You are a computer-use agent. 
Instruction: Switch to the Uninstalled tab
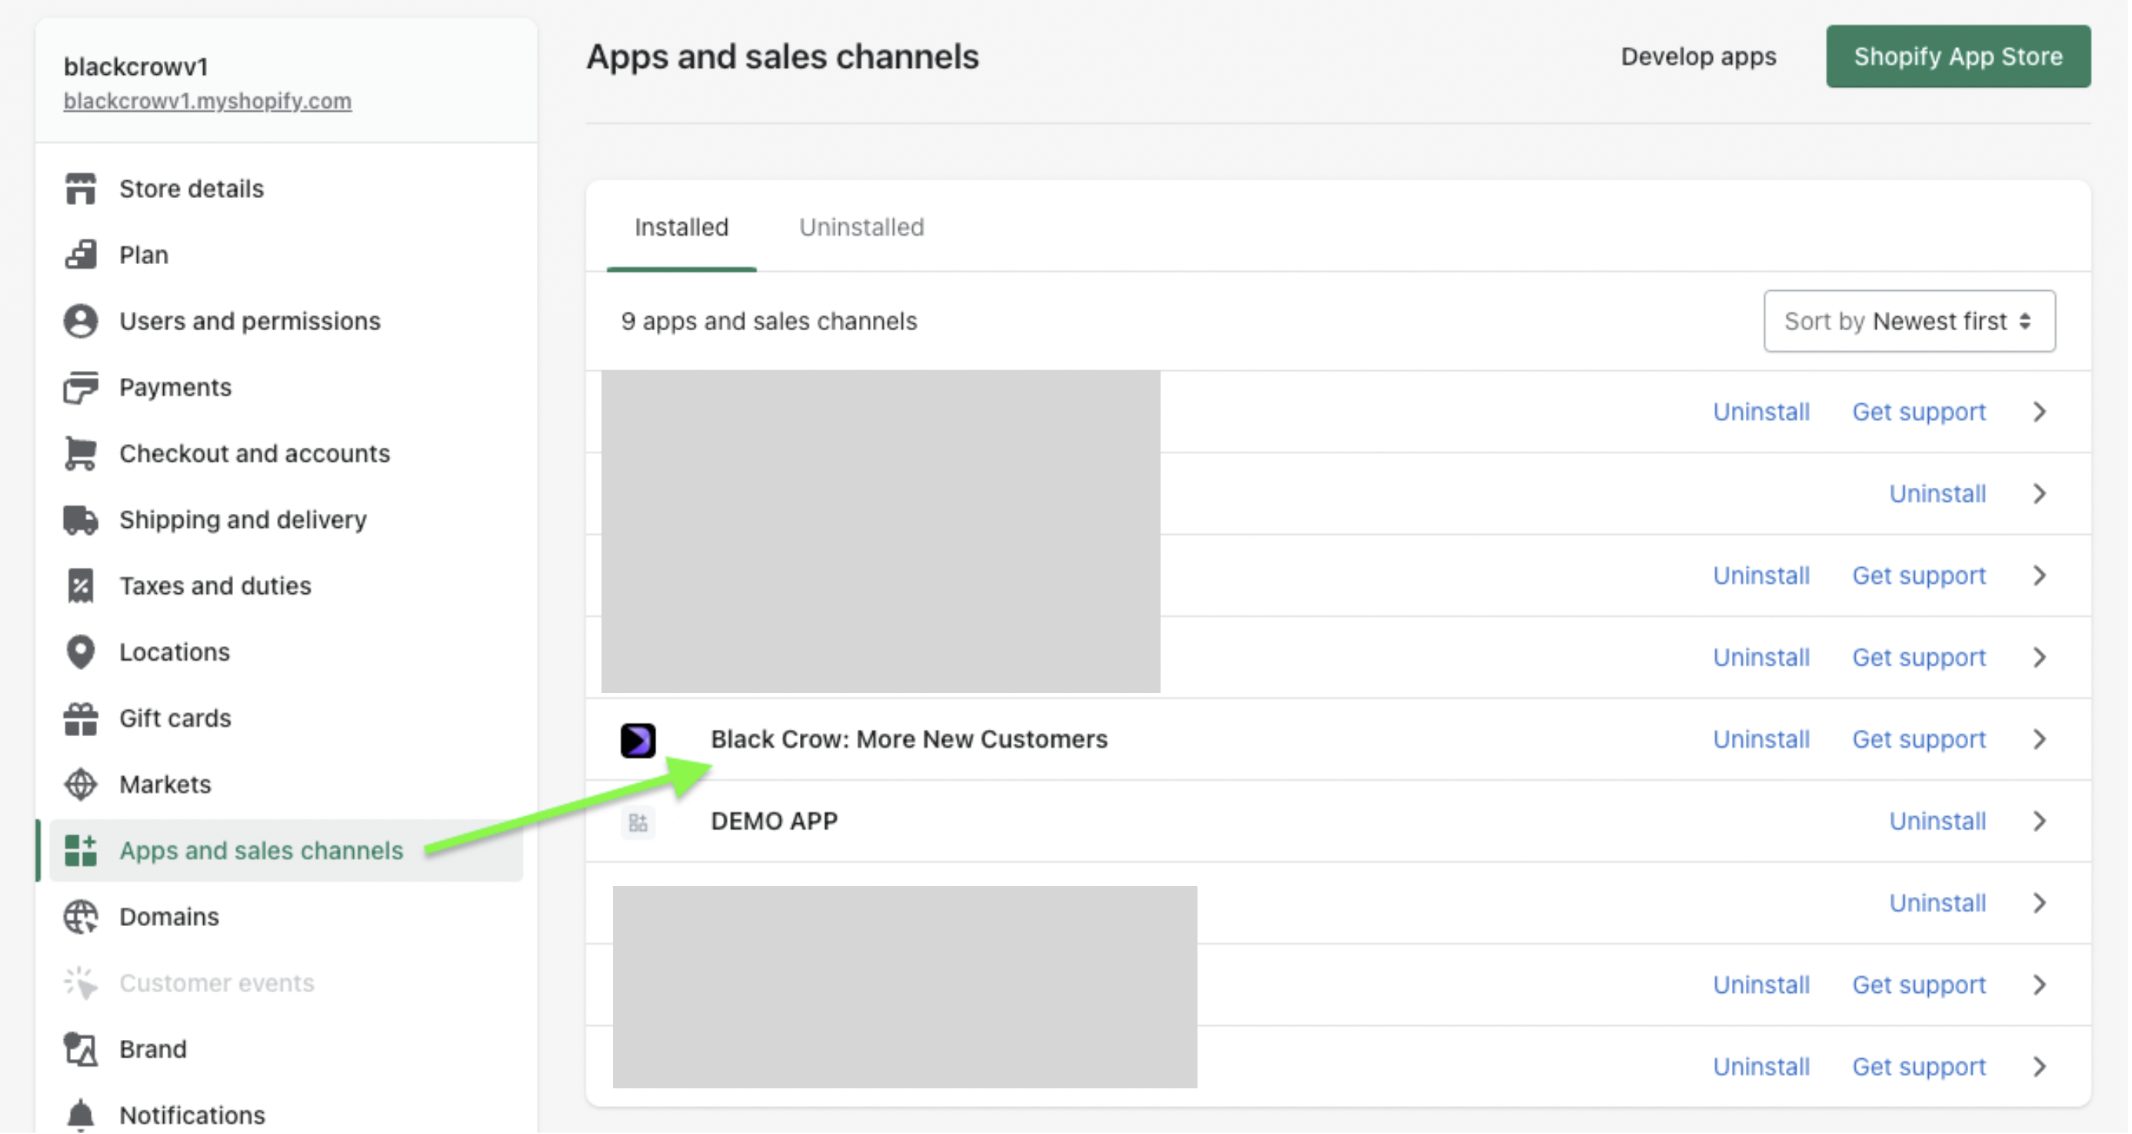(861, 227)
